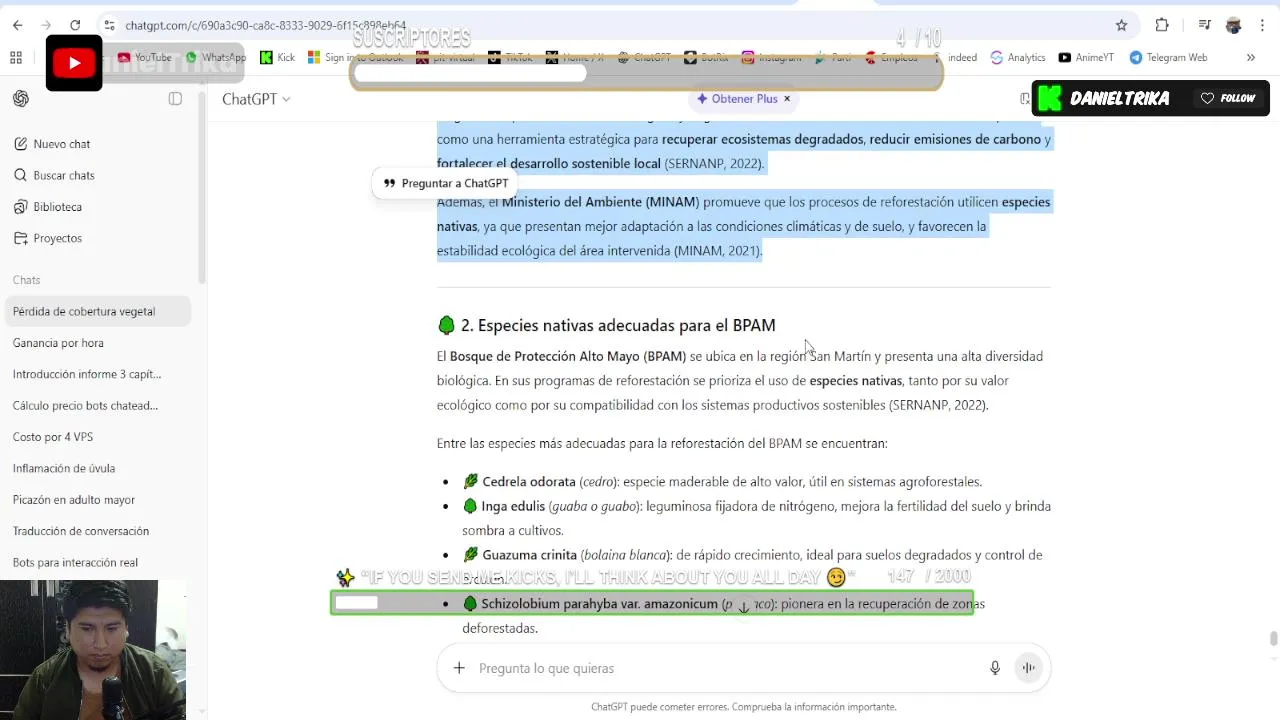Image resolution: width=1280 pixels, height=720 pixels.
Task: Click the scroll-to-bottom arrow icon
Action: [743, 607]
